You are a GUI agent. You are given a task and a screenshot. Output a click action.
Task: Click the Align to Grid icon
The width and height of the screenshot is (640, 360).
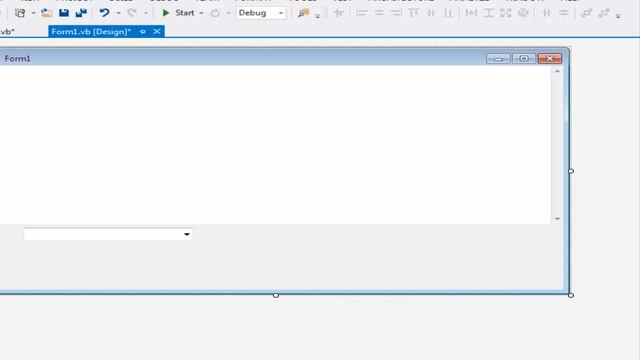point(339,13)
